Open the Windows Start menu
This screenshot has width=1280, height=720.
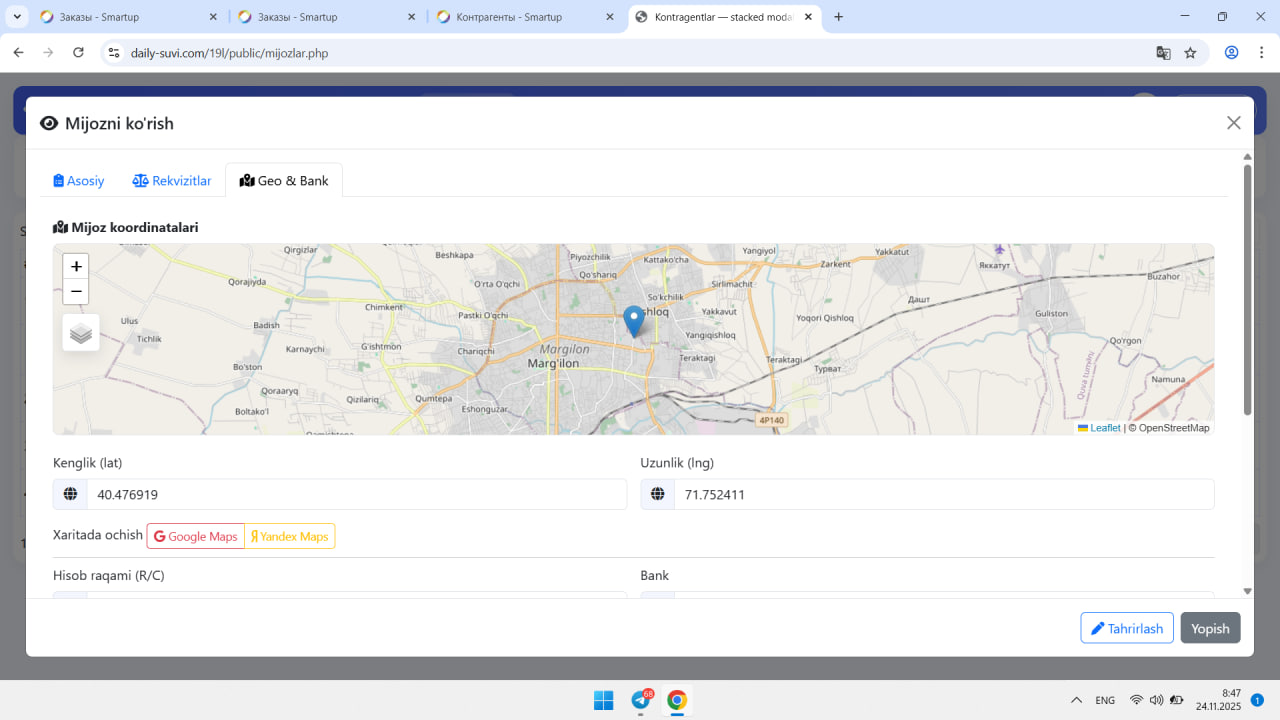click(x=604, y=700)
